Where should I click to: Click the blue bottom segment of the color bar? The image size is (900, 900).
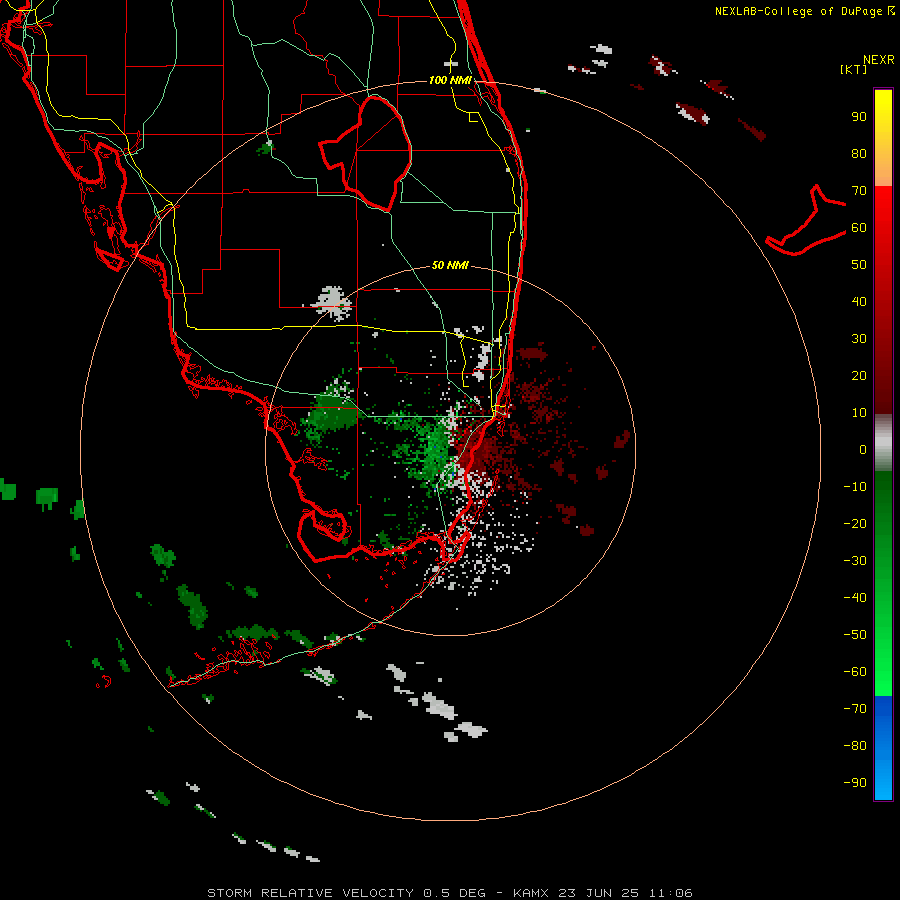883,748
